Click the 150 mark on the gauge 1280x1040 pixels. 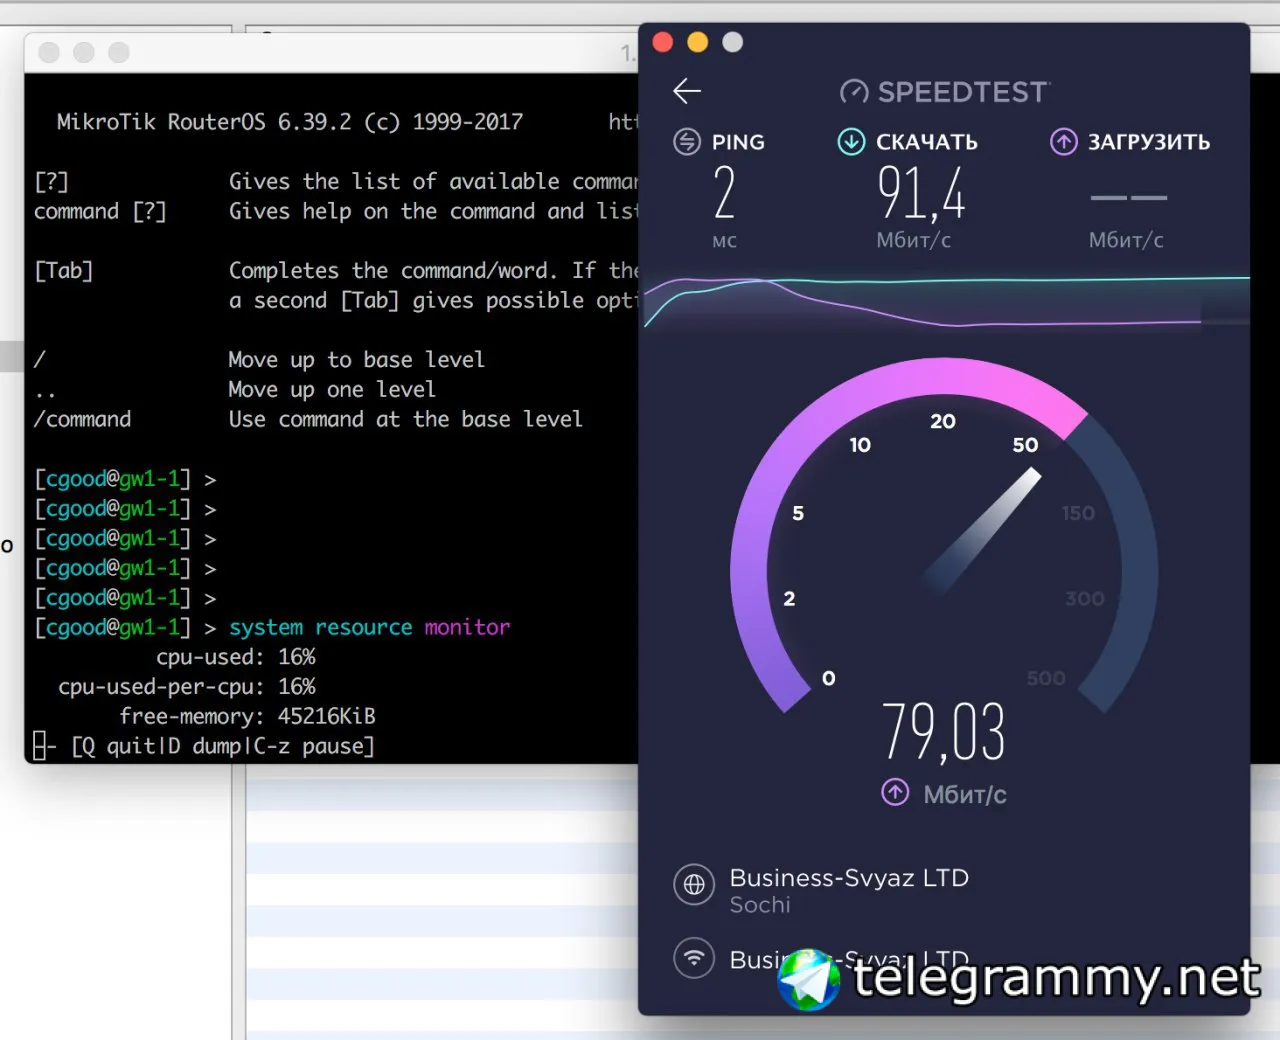click(1078, 513)
